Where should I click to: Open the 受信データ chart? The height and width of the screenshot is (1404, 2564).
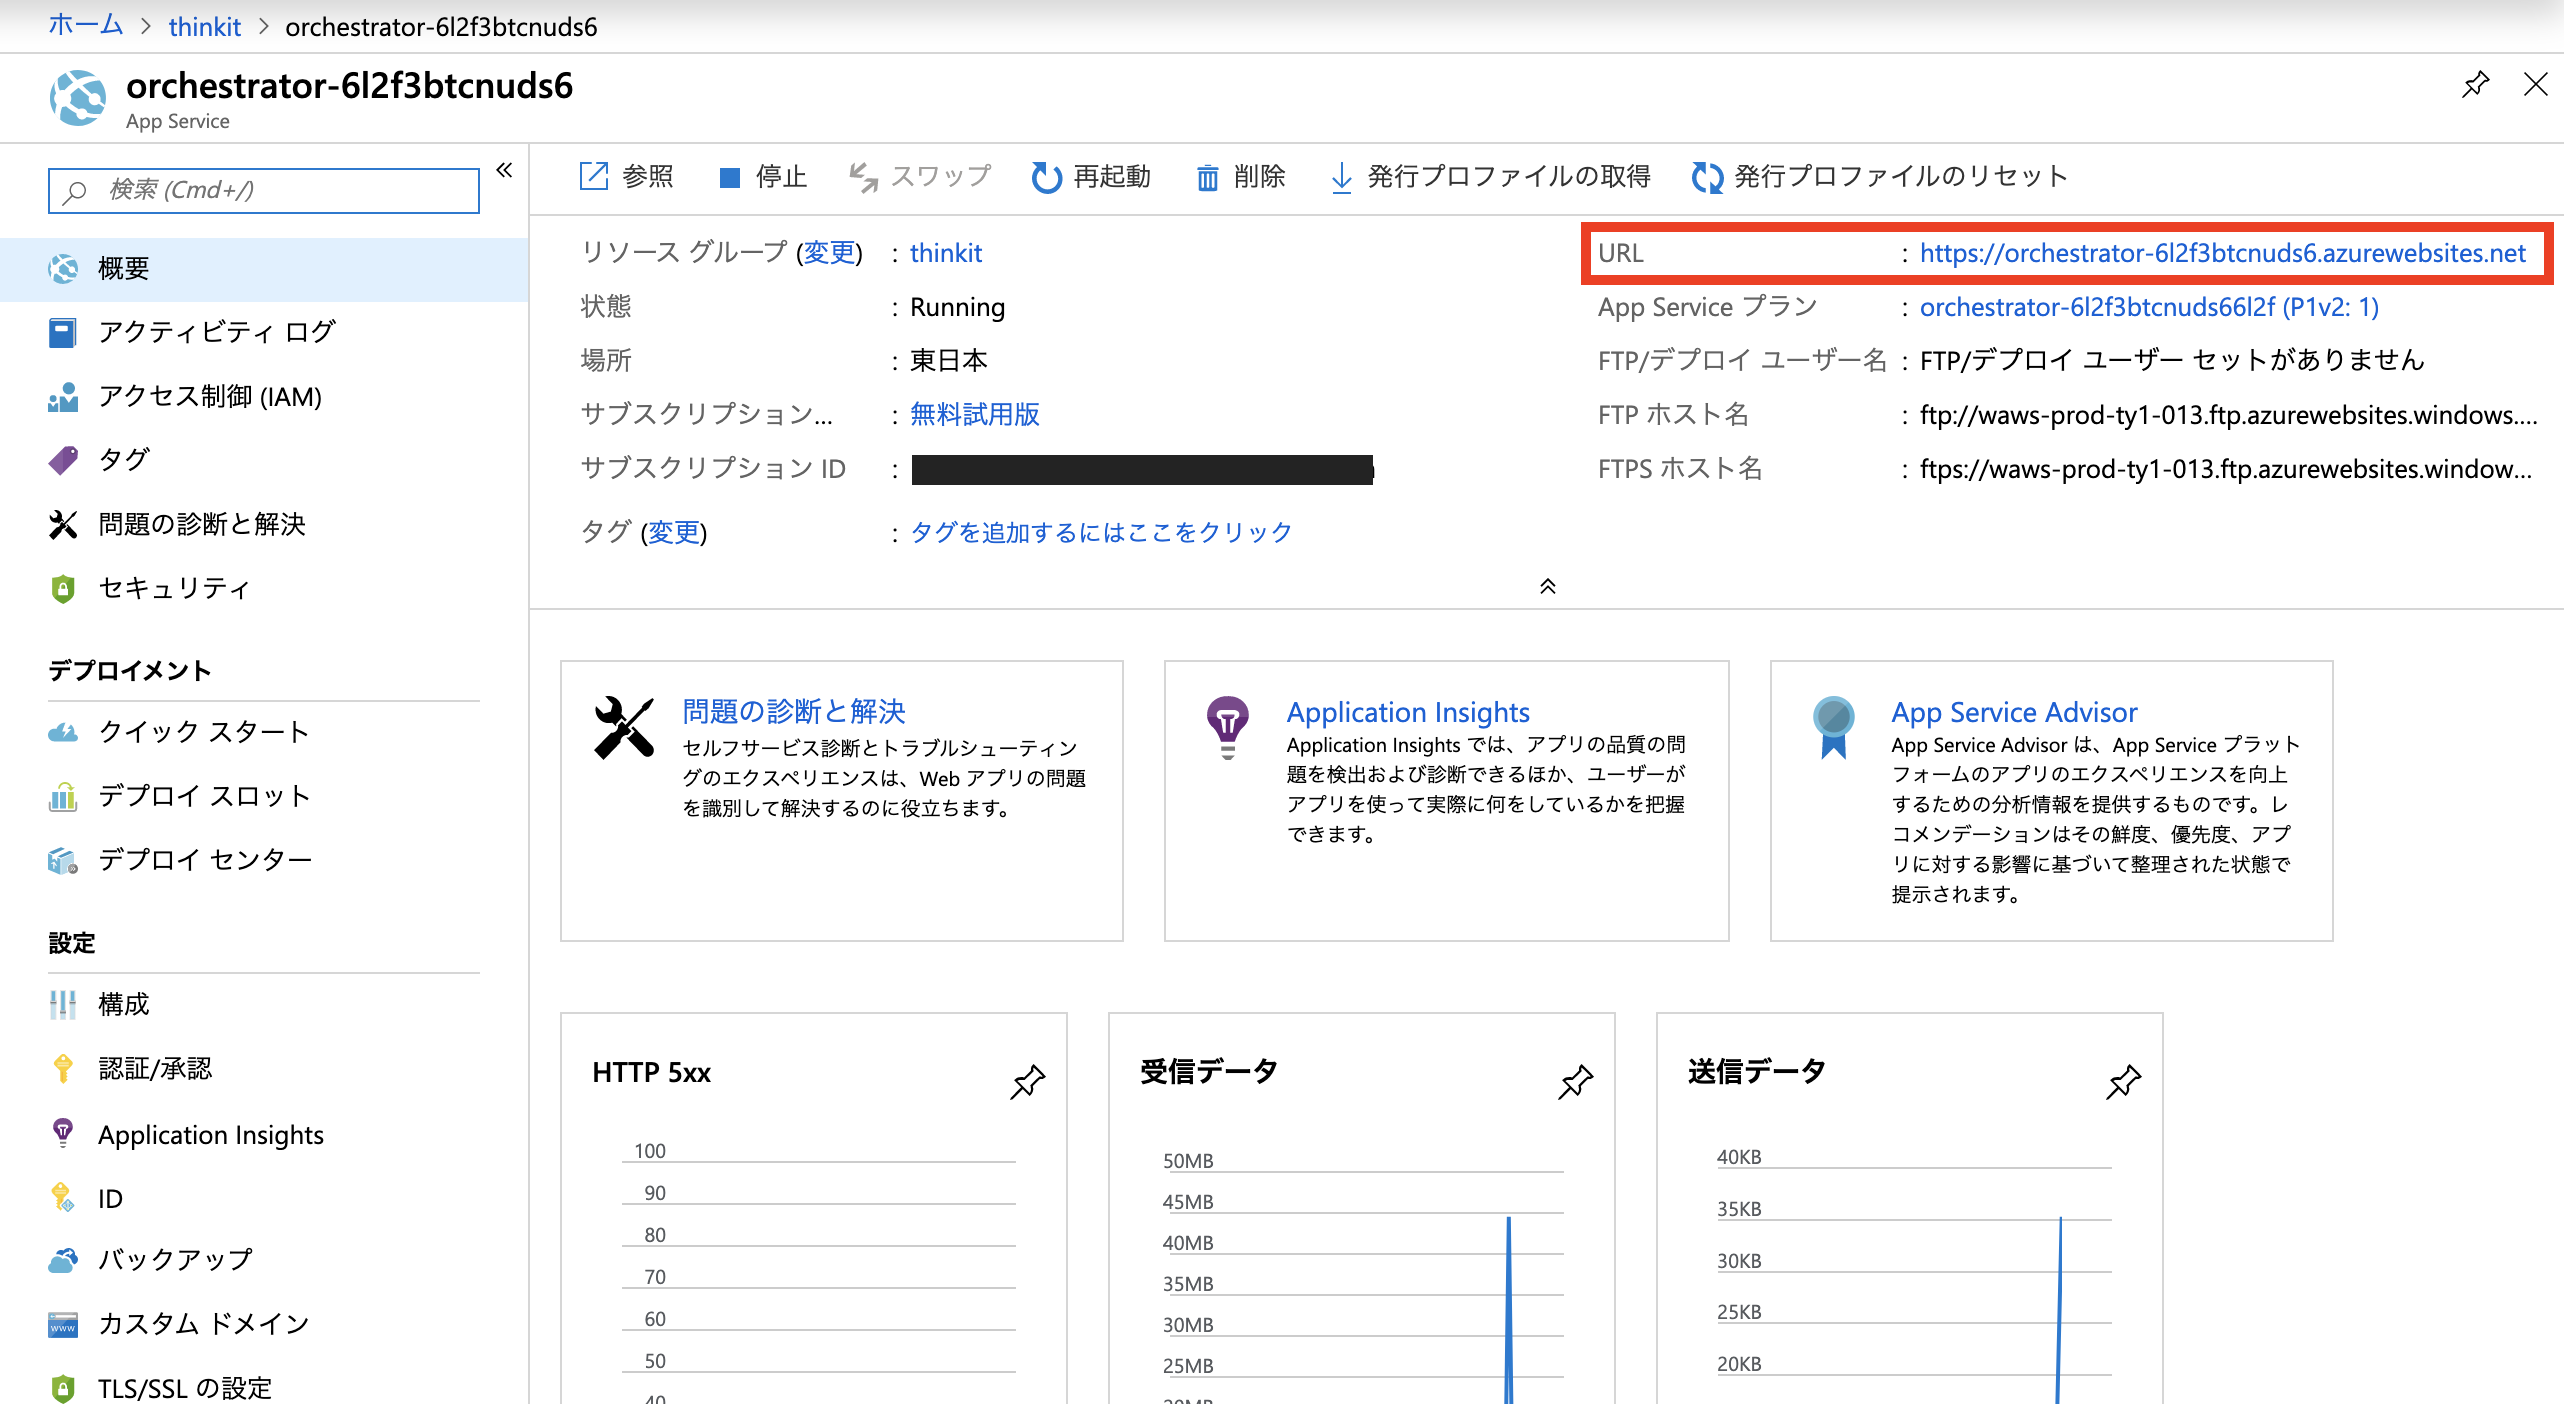click(x=1362, y=1208)
